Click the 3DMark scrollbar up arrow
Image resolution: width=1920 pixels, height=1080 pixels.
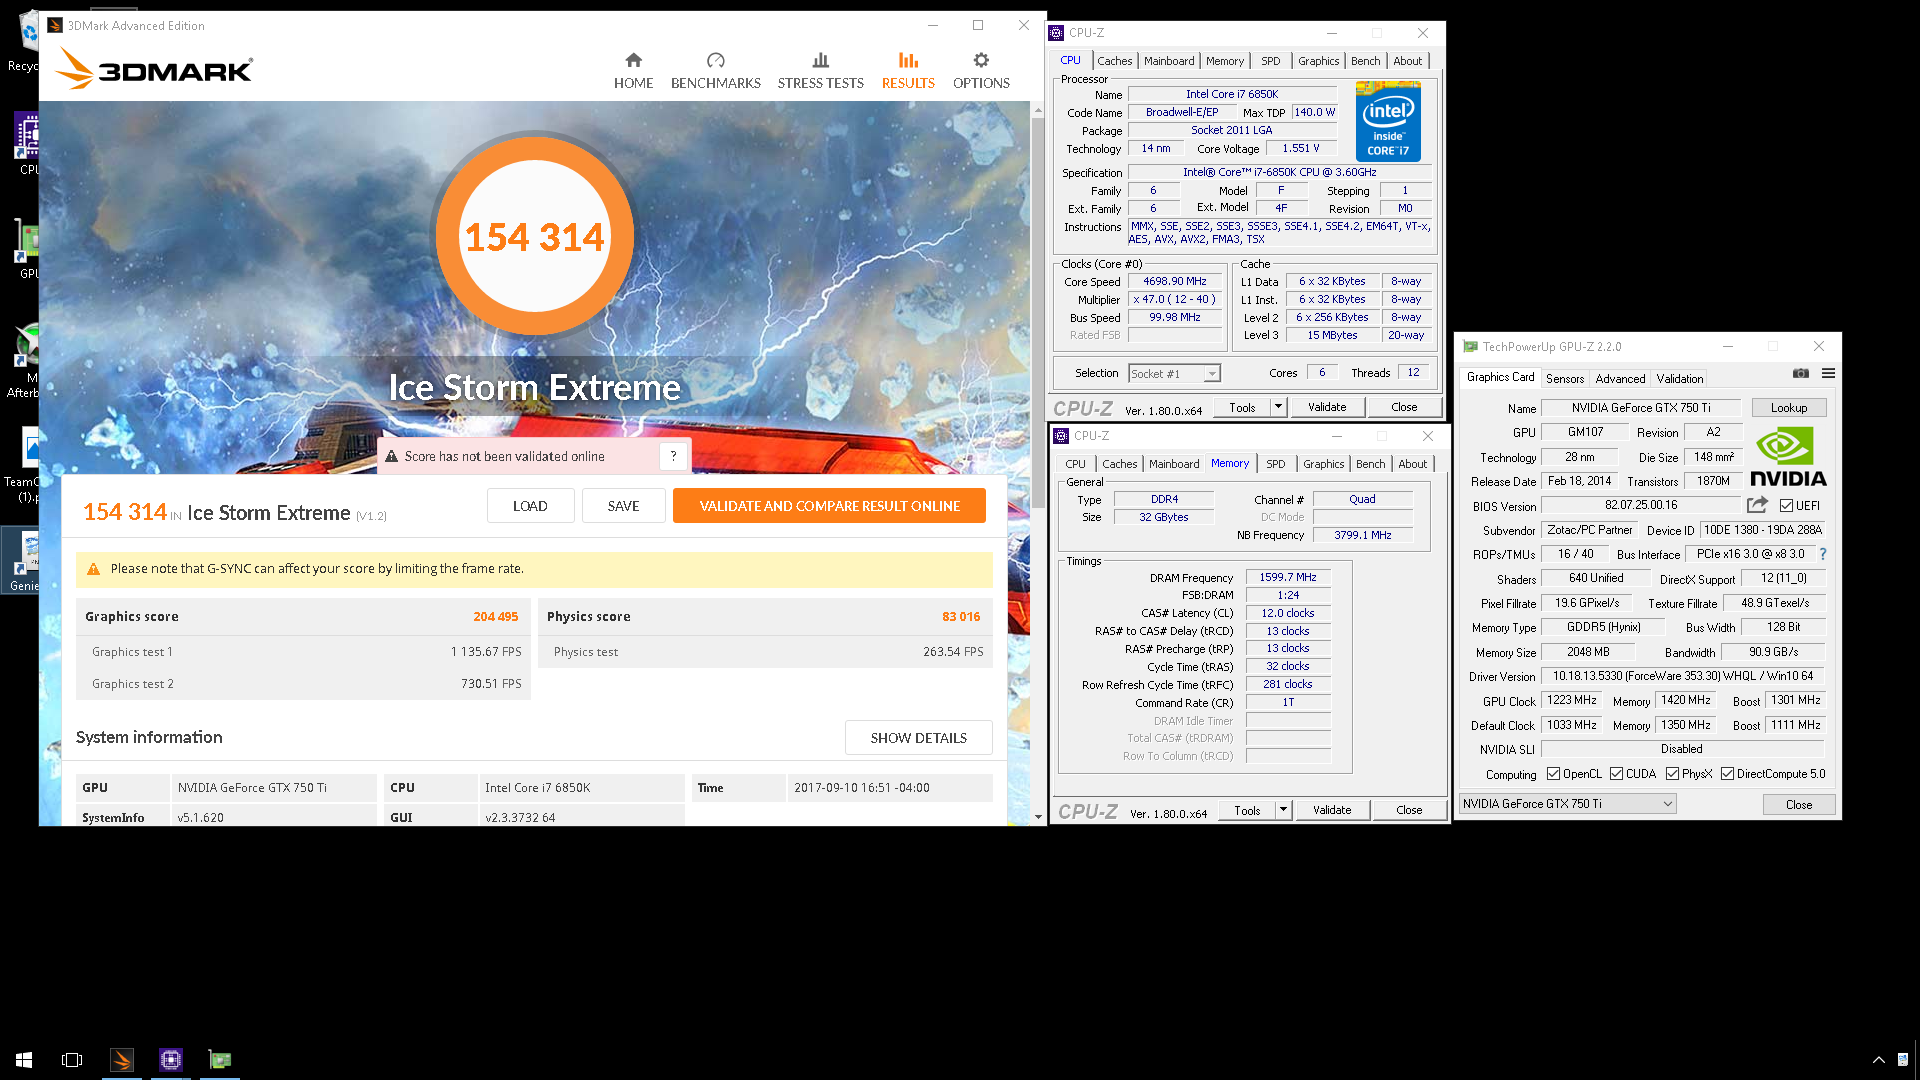click(x=1038, y=109)
